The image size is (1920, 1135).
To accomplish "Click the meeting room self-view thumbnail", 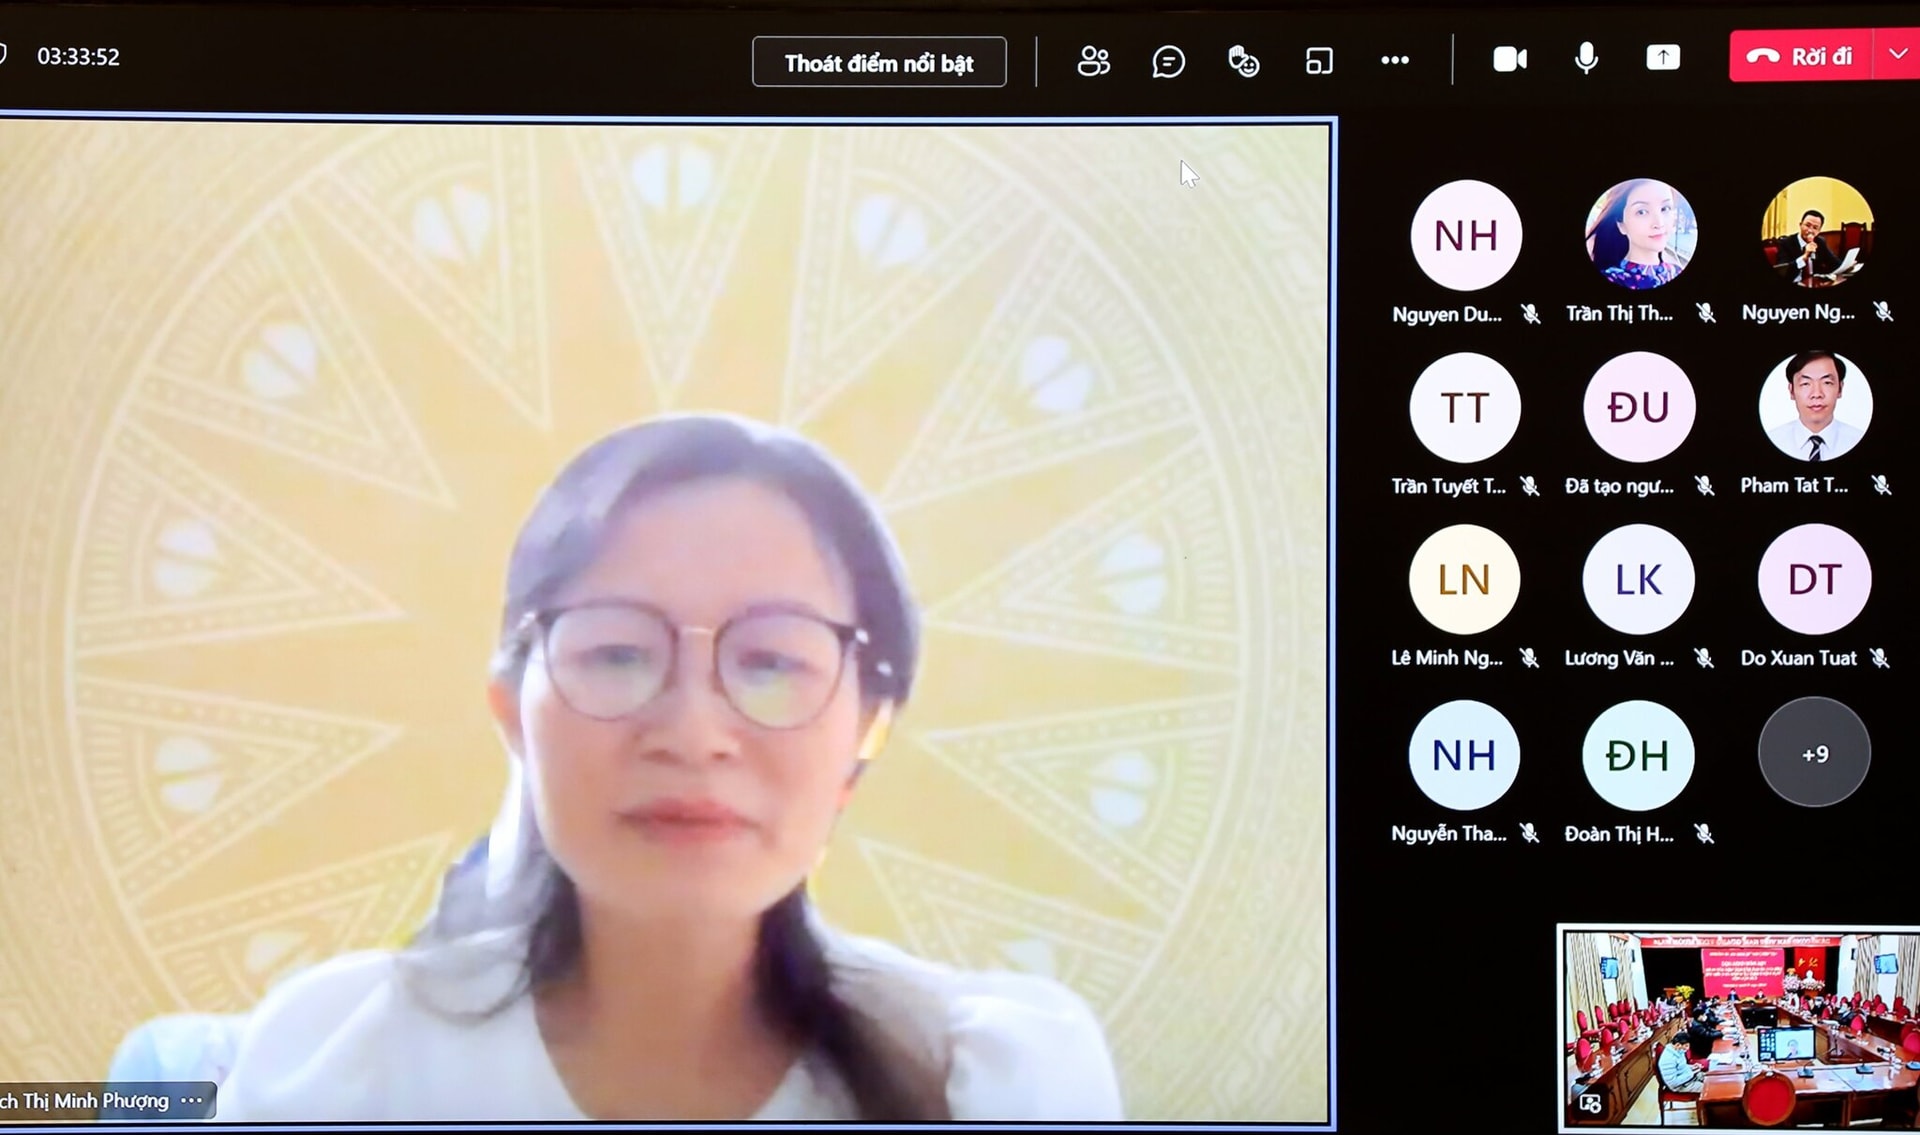I will [1739, 1029].
